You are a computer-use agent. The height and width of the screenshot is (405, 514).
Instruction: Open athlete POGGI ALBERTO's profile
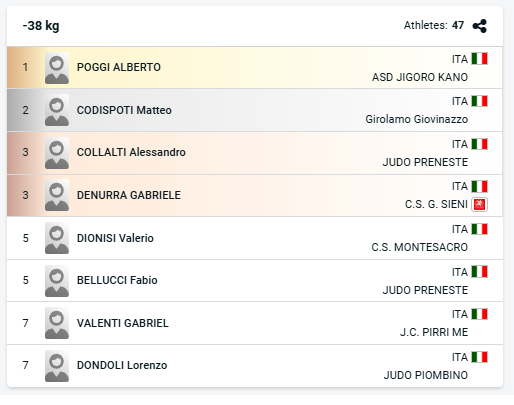(119, 67)
